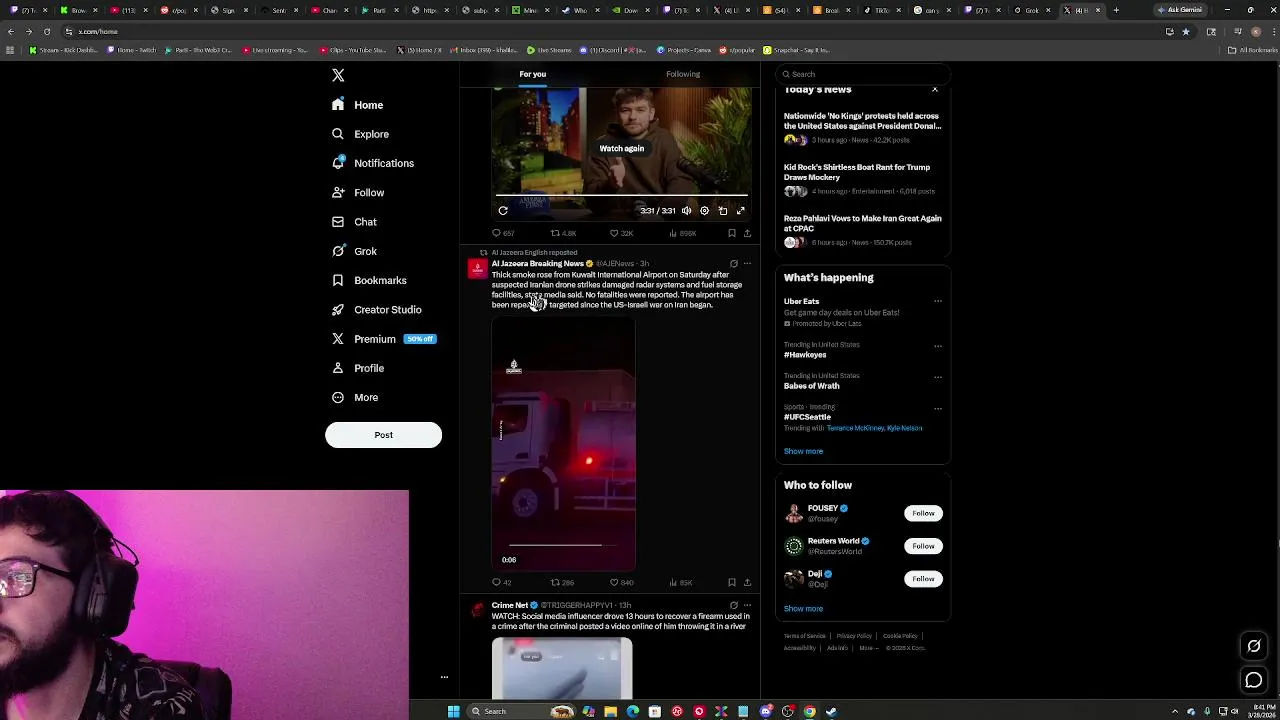Open Notifications in the sidebar
Screen dimensions: 1280x720
point(373,163)
